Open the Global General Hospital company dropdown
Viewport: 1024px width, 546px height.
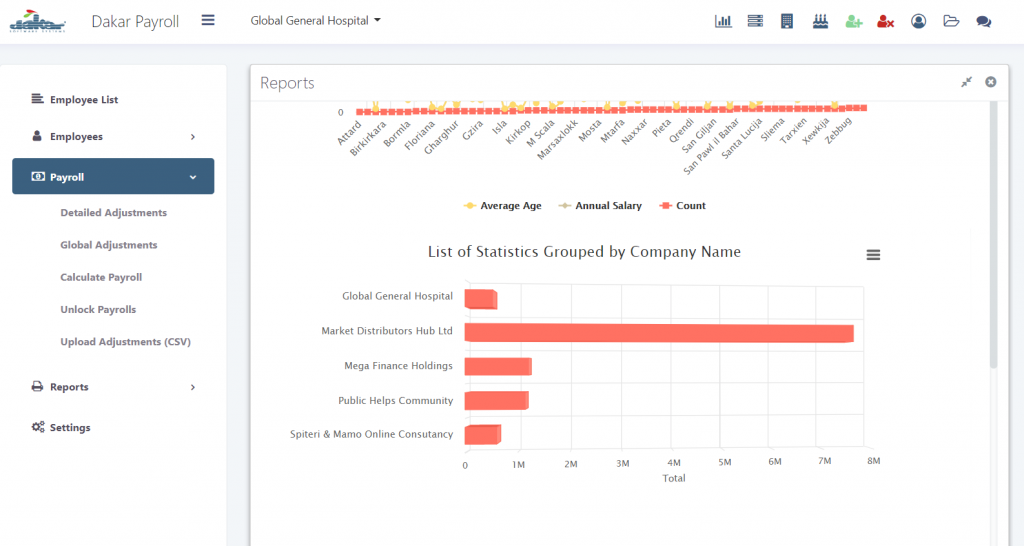coord(315,20)
